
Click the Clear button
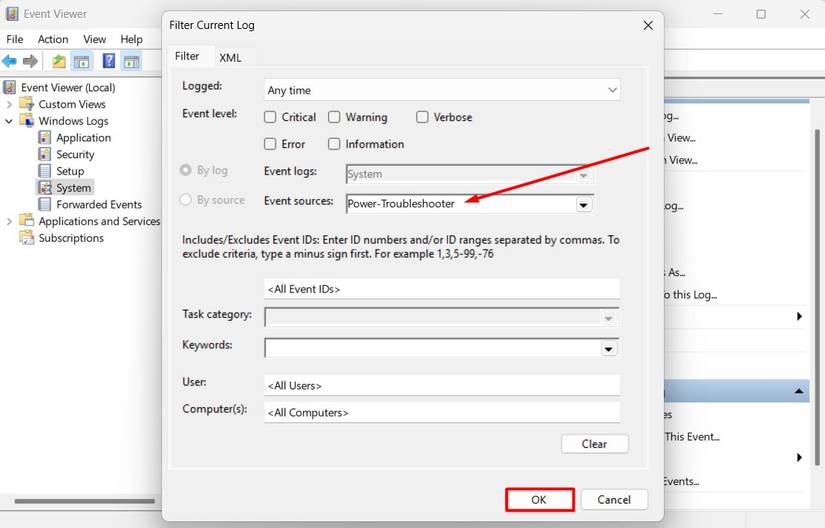pyautogui.click(x=595, y=444)
